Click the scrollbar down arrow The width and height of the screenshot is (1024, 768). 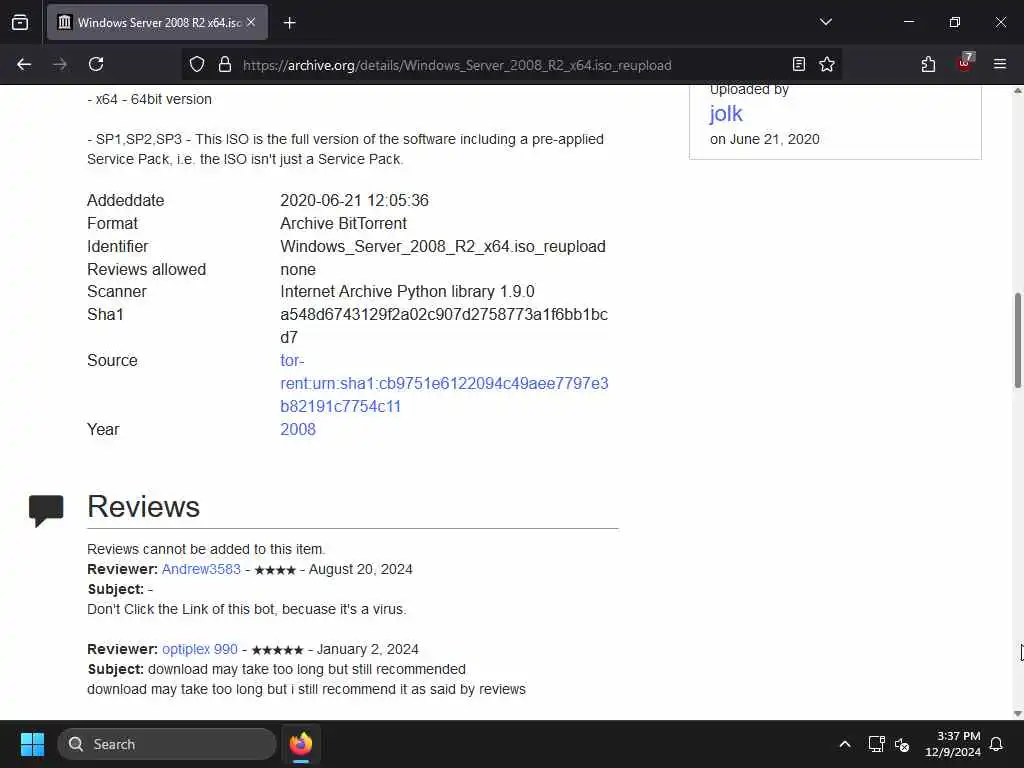pyautogui.click(x=1017, y=713)
